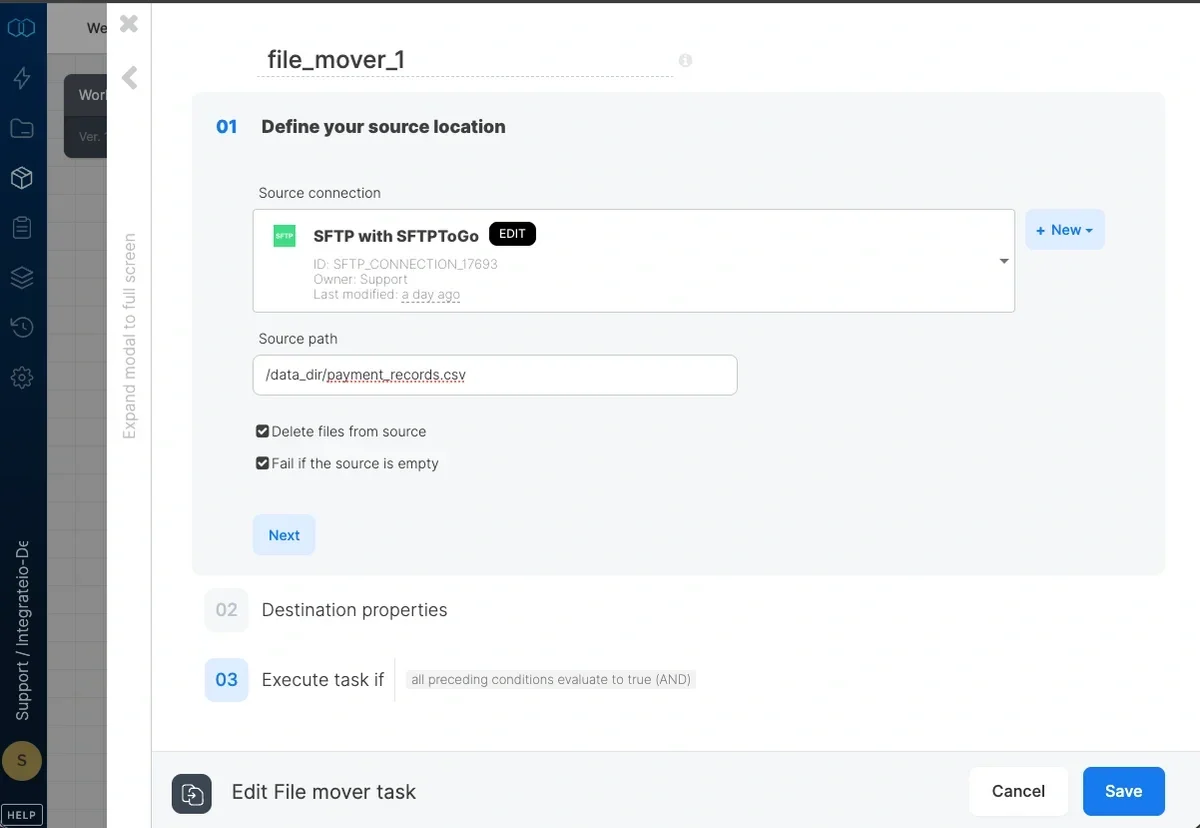Open the folder/projects icon in the sidebar
The width and height of the screenshot is (1200, 828).
tap(22, 128)
